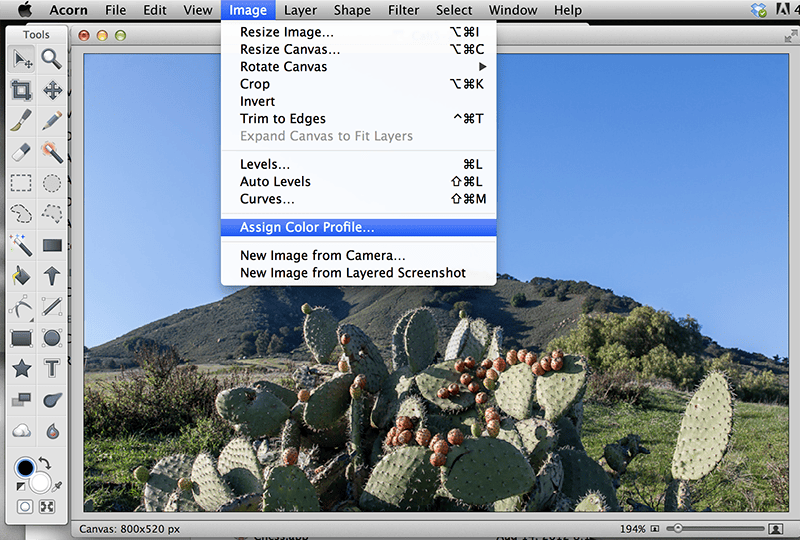Expand the Rotate Canvas submenu

click(x=359, y=66)
